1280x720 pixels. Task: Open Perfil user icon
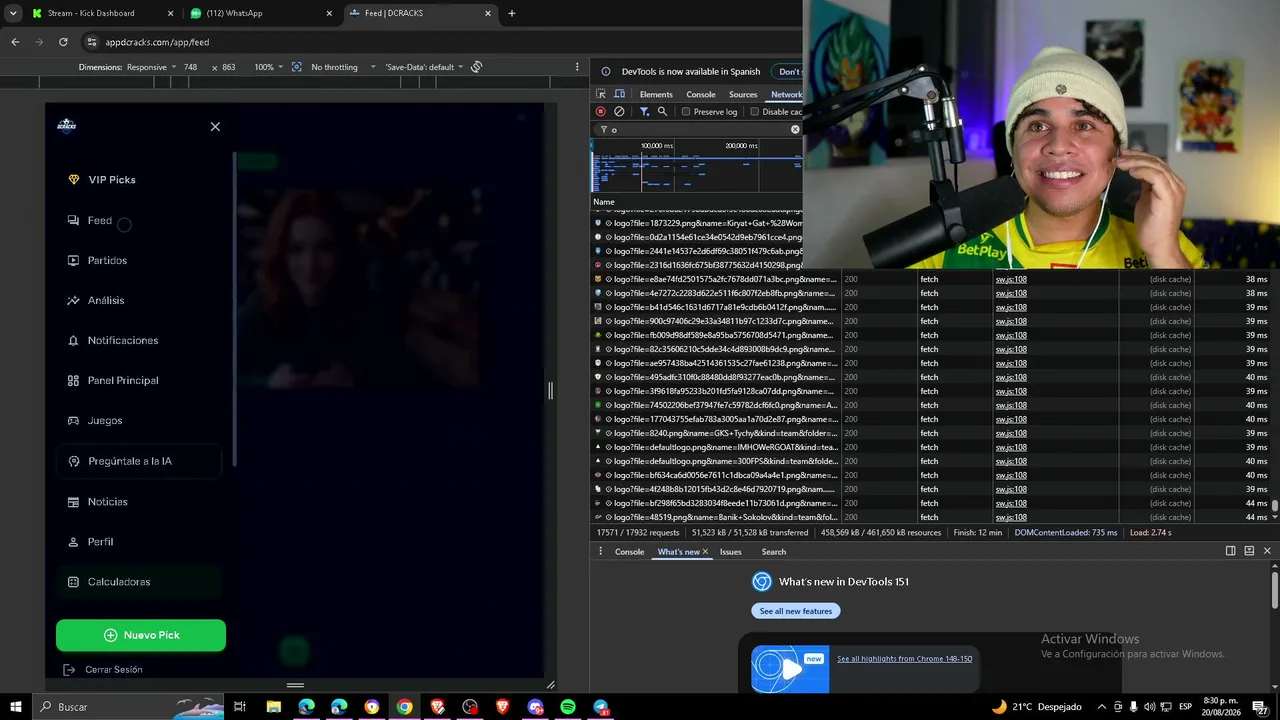coord(73,542)
